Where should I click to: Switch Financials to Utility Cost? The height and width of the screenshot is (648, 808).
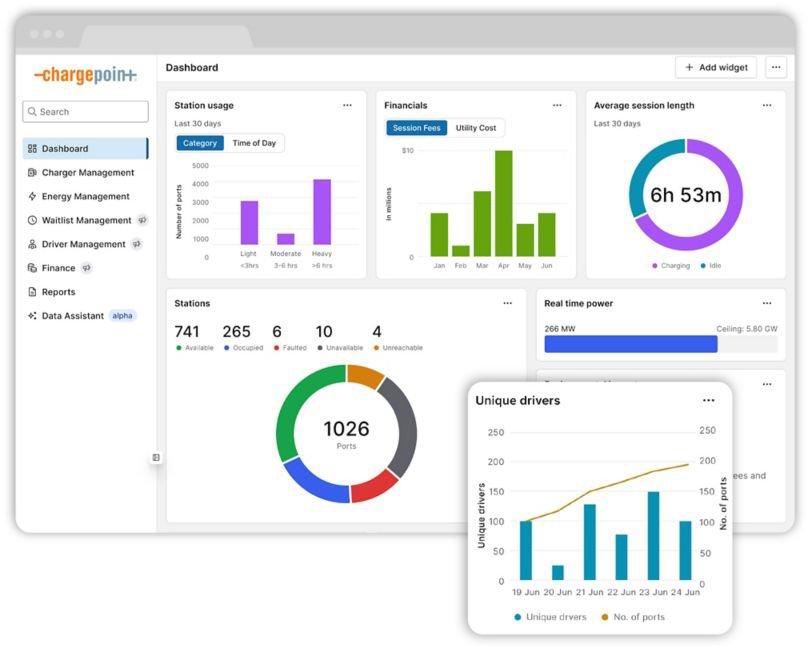(x=476, y=128)
